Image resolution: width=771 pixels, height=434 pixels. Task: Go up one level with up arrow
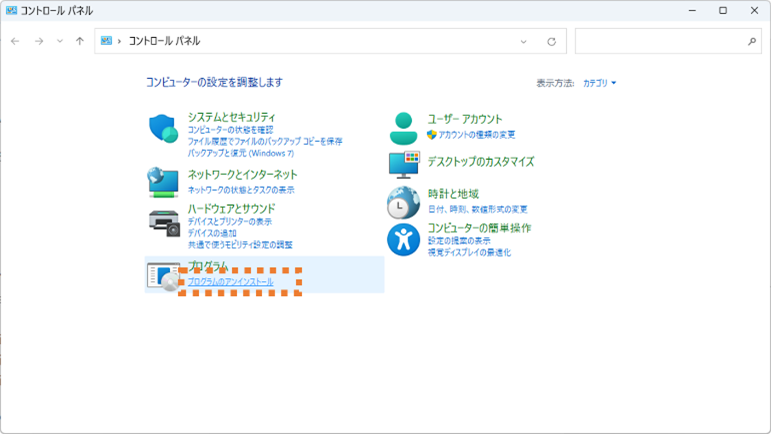coord(80,41)
